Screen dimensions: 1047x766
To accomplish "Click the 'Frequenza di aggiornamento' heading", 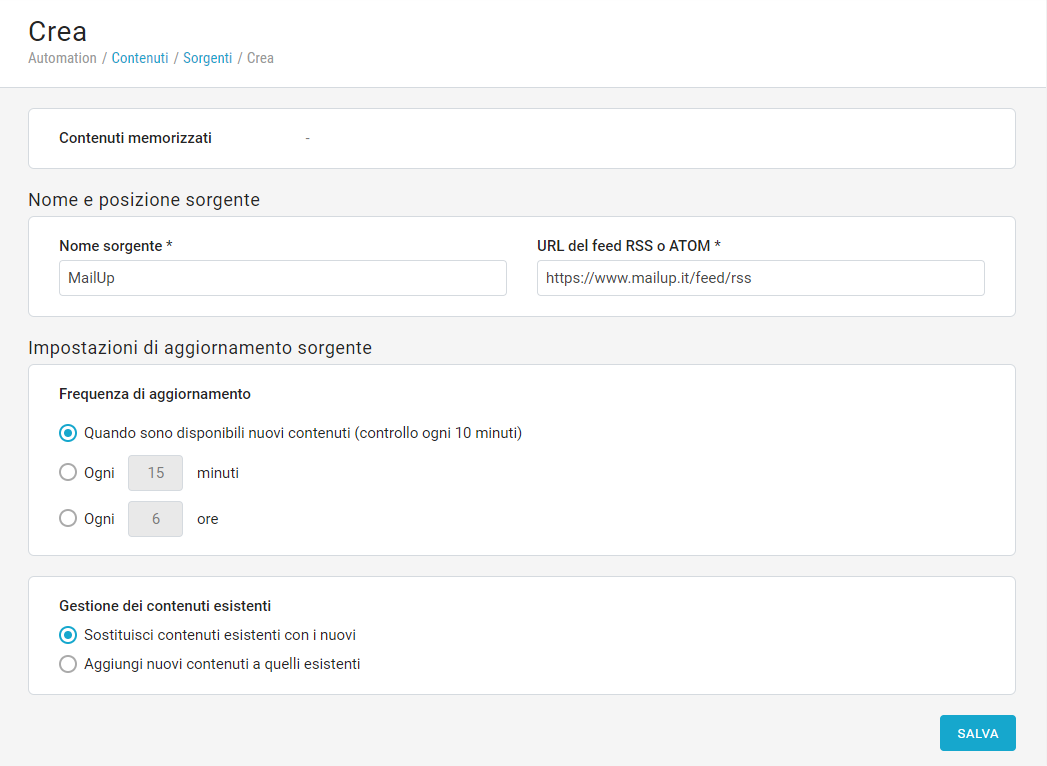I will 155,394.
